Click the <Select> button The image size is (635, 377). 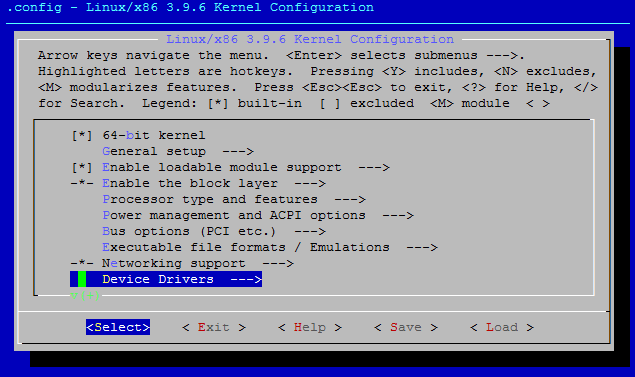pyautogui.click(x=118, y=327)
